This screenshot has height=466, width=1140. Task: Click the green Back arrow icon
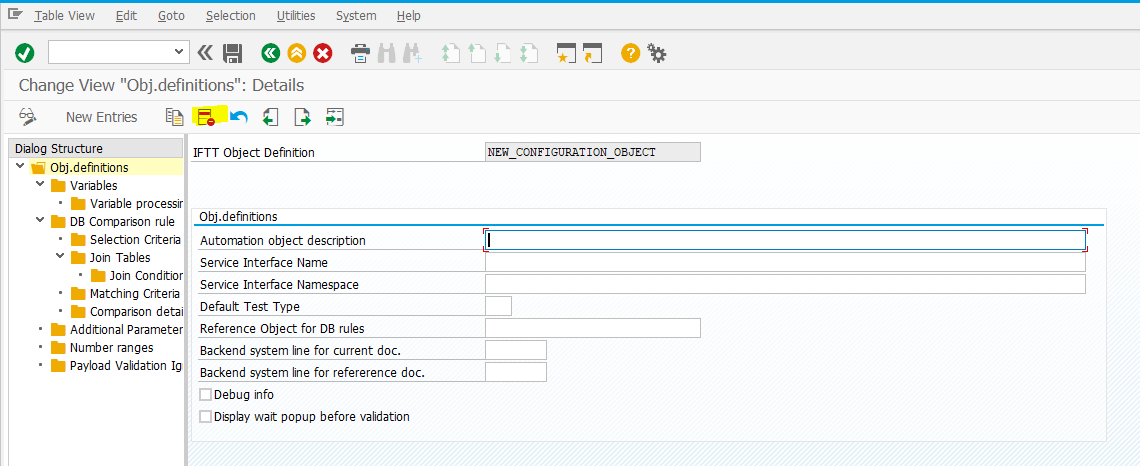click(270, 53)
